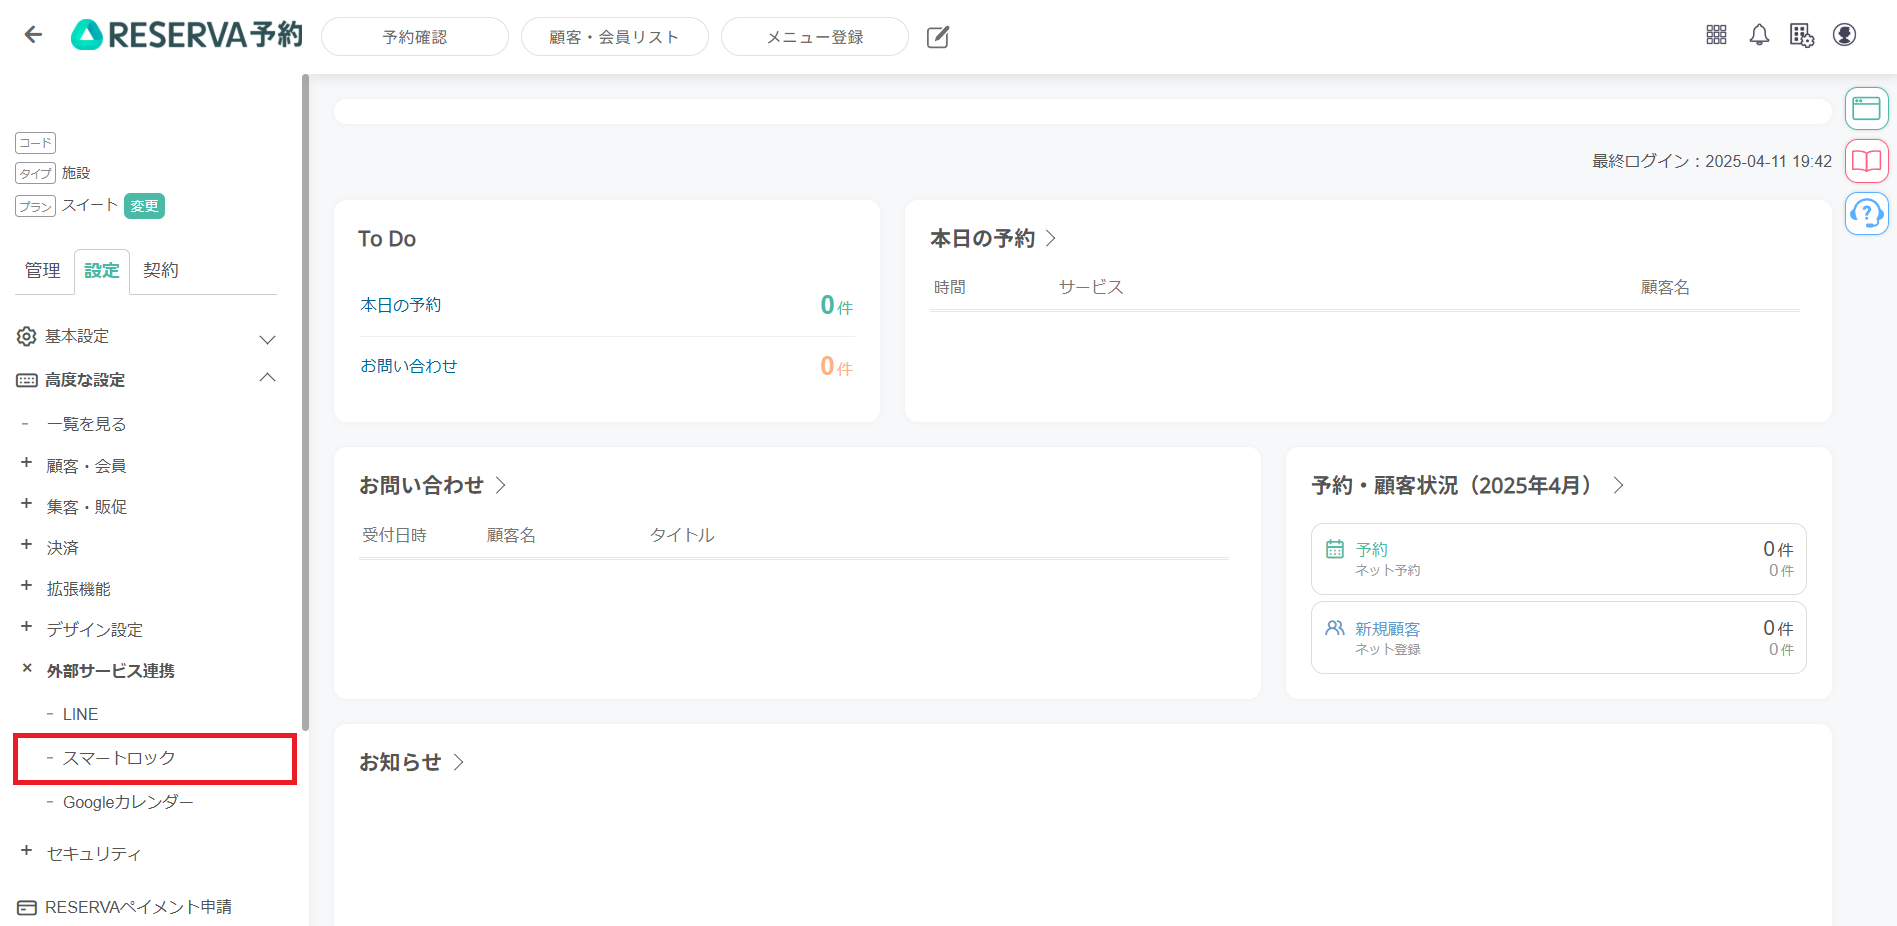Open the notifications bell icon
Screen dimensions: 1897x926
tap(1759, 35)
